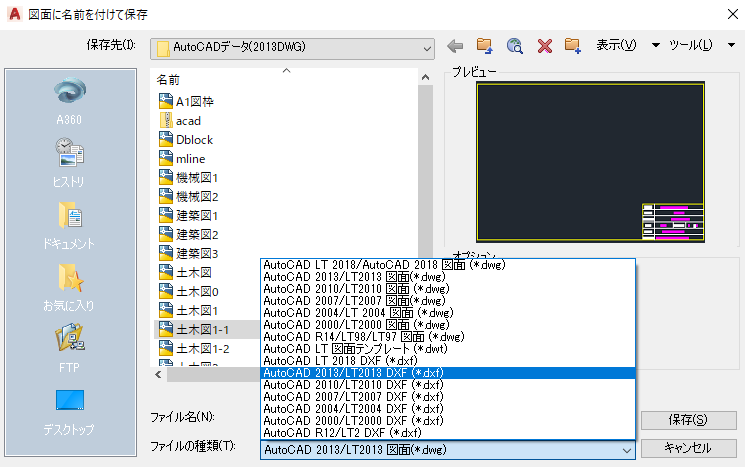Viewport: 745px width, 467px height.
Task: Create a new folder icon
Action: pyautogui.click(x=573, y=46)
